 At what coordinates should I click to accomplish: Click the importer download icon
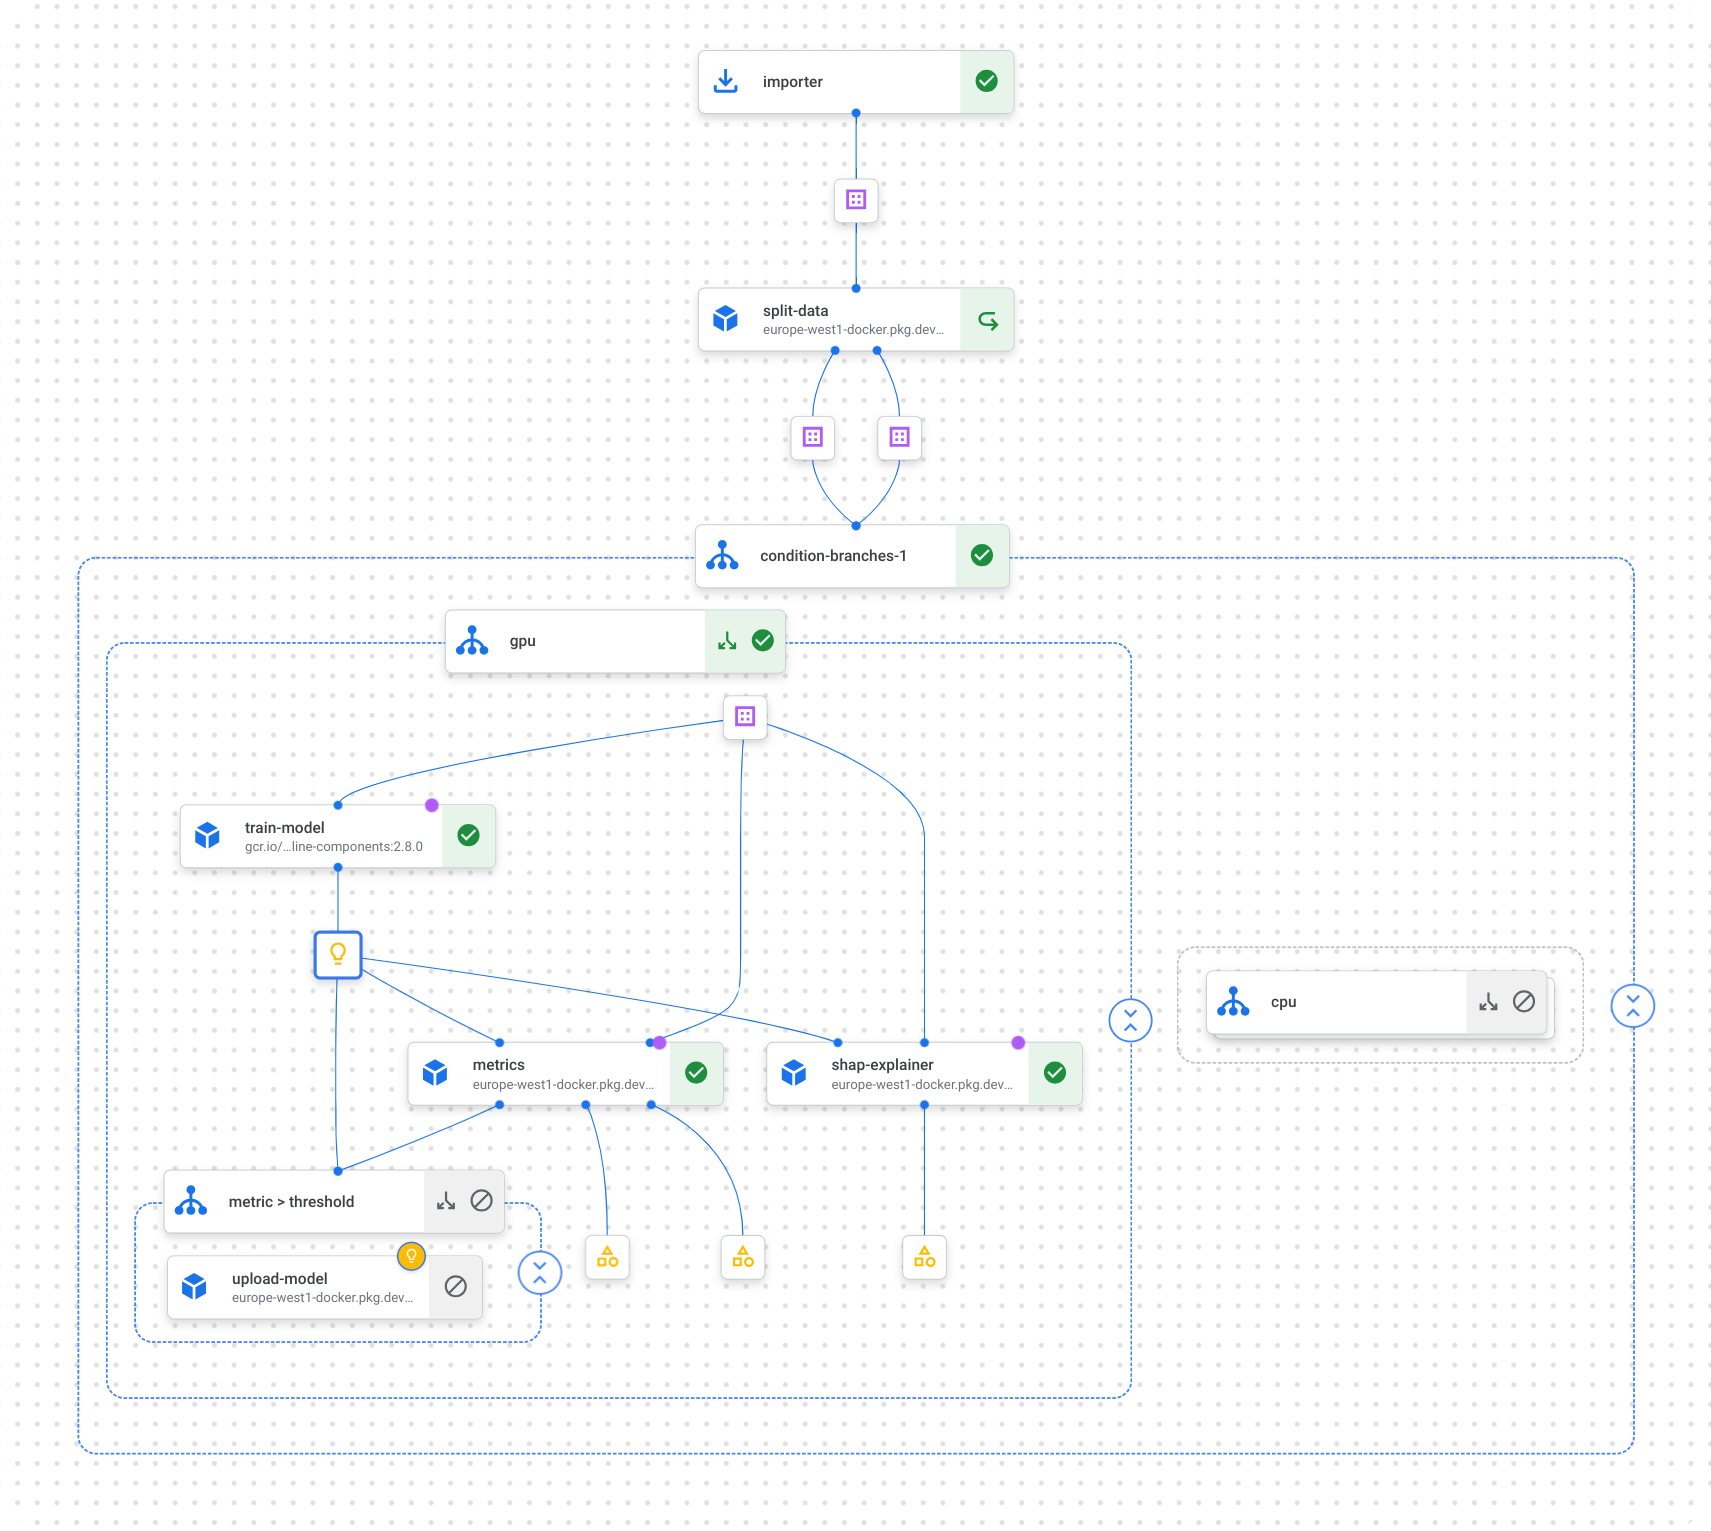(x=726, y=82)
